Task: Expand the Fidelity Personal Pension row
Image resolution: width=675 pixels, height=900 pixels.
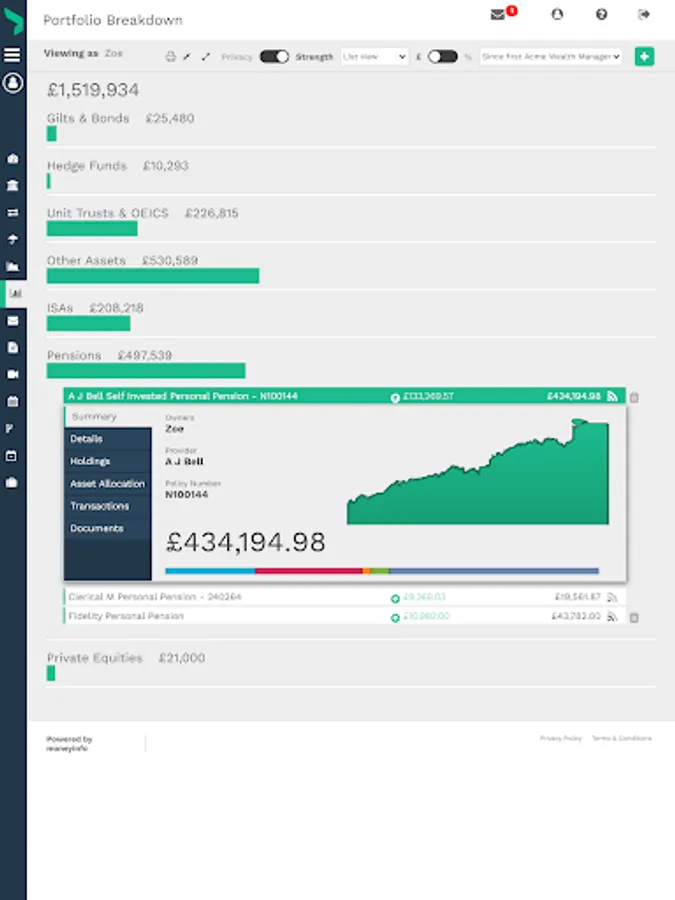Action: (x=344, y=616)
